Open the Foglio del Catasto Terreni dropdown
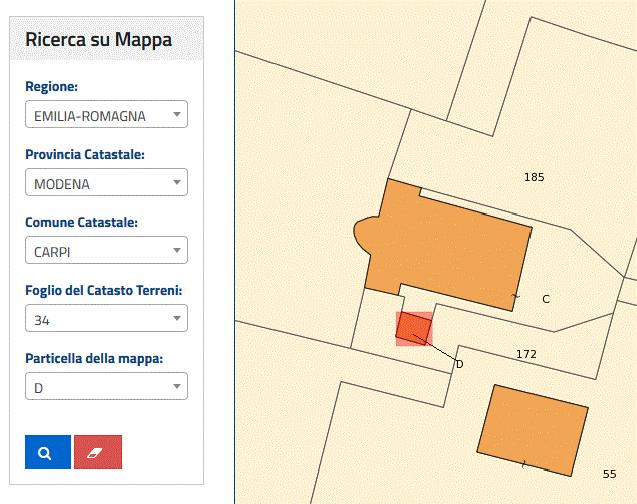Screen dimensions: 637x504 [106, 318]
